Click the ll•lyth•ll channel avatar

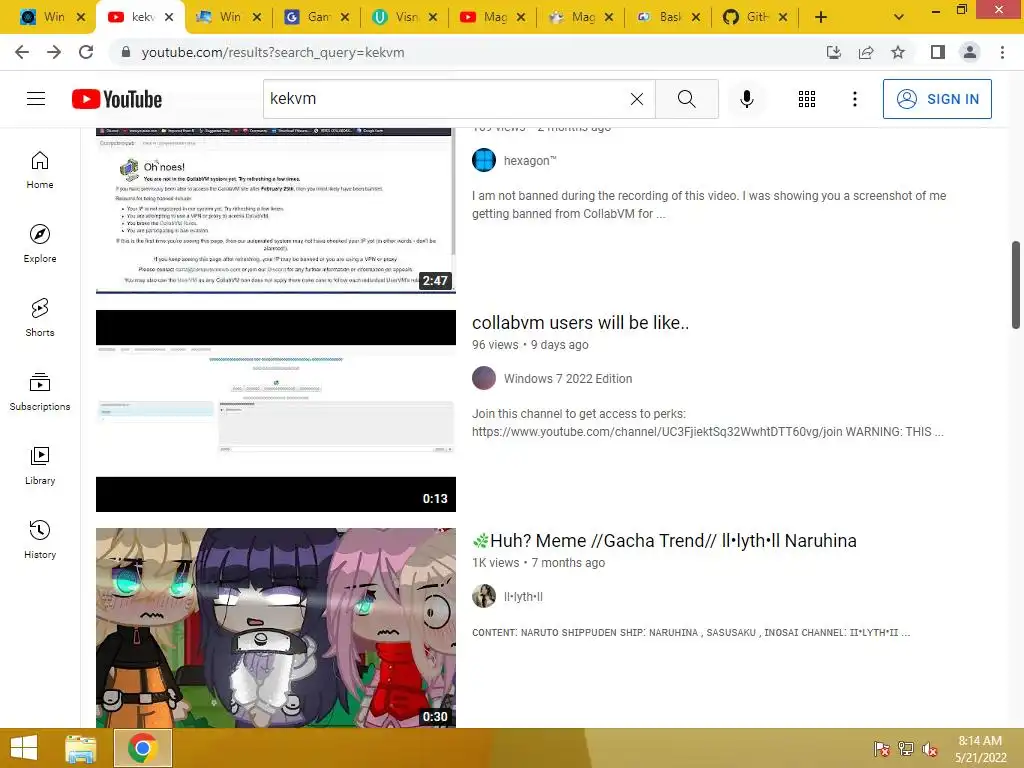[484, 596]
